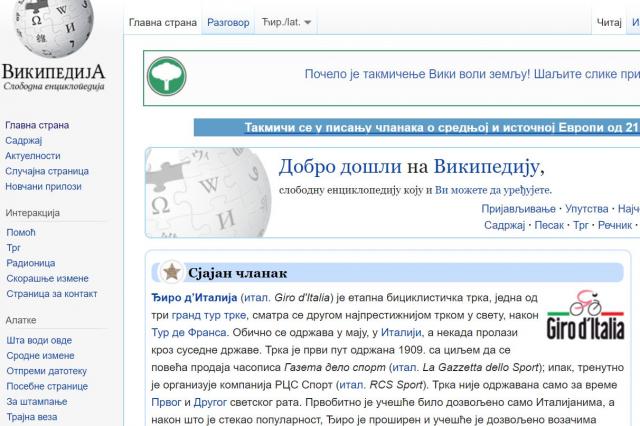
Task: Open Отпреми датотеку in the tools
Action: pyautogui.click(x=46, y=370)
